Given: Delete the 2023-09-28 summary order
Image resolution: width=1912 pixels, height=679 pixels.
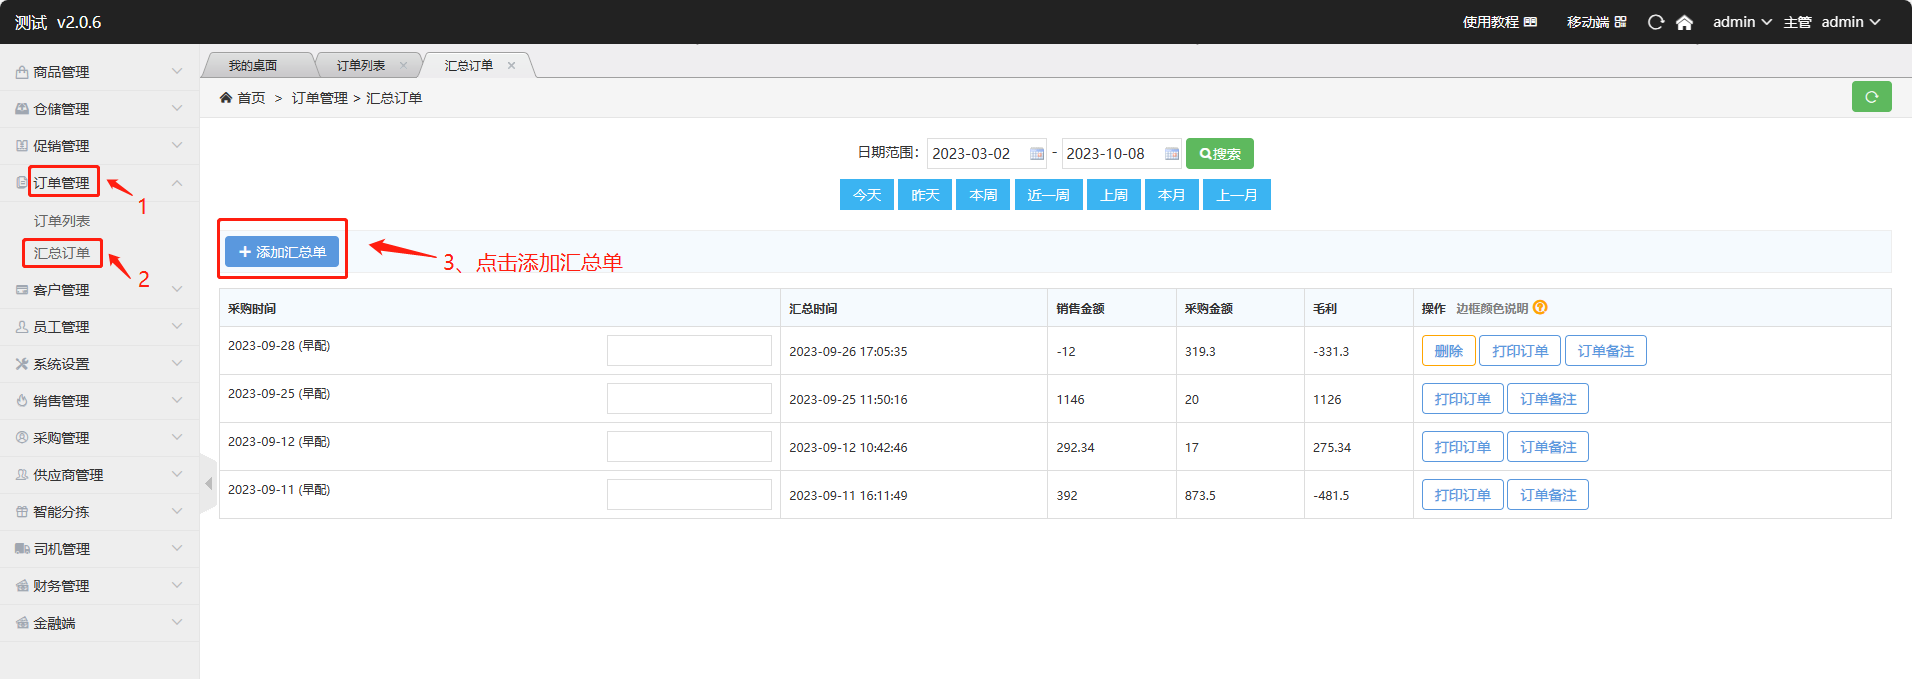Looking at the screenshot, I should [x=1448, y=351].
